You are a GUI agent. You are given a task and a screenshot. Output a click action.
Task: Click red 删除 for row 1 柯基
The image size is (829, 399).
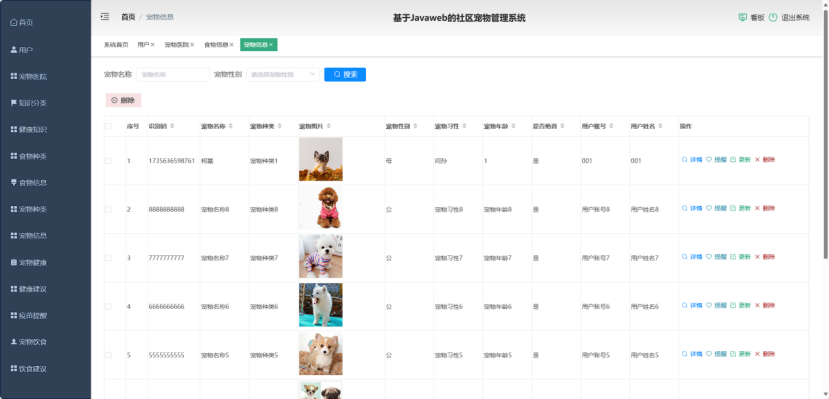(764, 160)
